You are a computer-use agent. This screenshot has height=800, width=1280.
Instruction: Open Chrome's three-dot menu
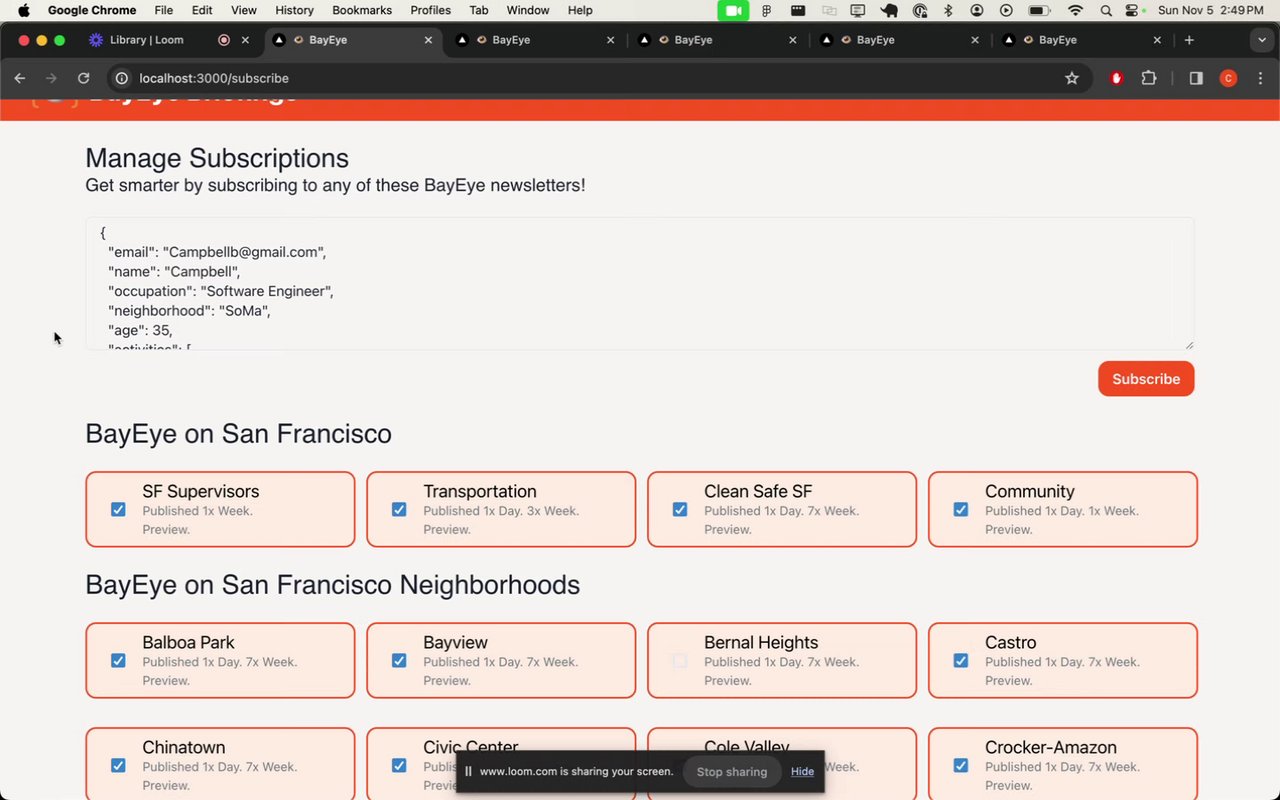(1260, 78)
